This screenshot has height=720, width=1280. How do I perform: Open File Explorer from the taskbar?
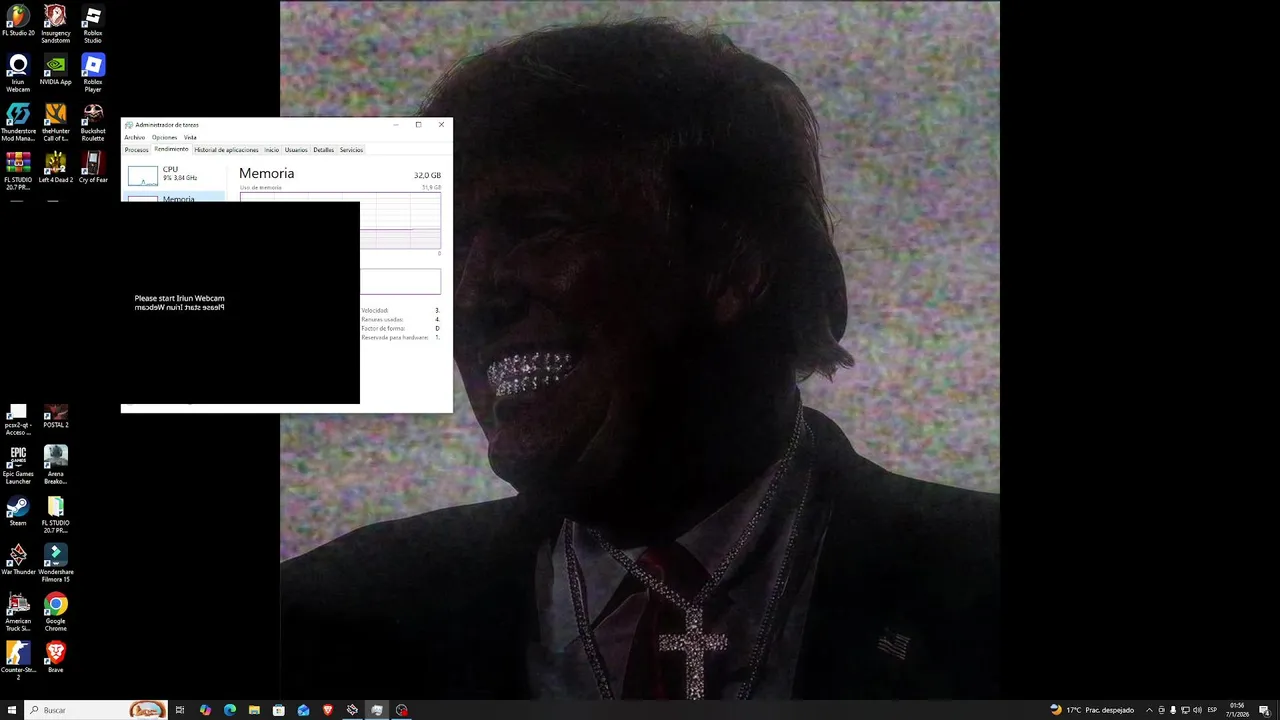[254, 710]
